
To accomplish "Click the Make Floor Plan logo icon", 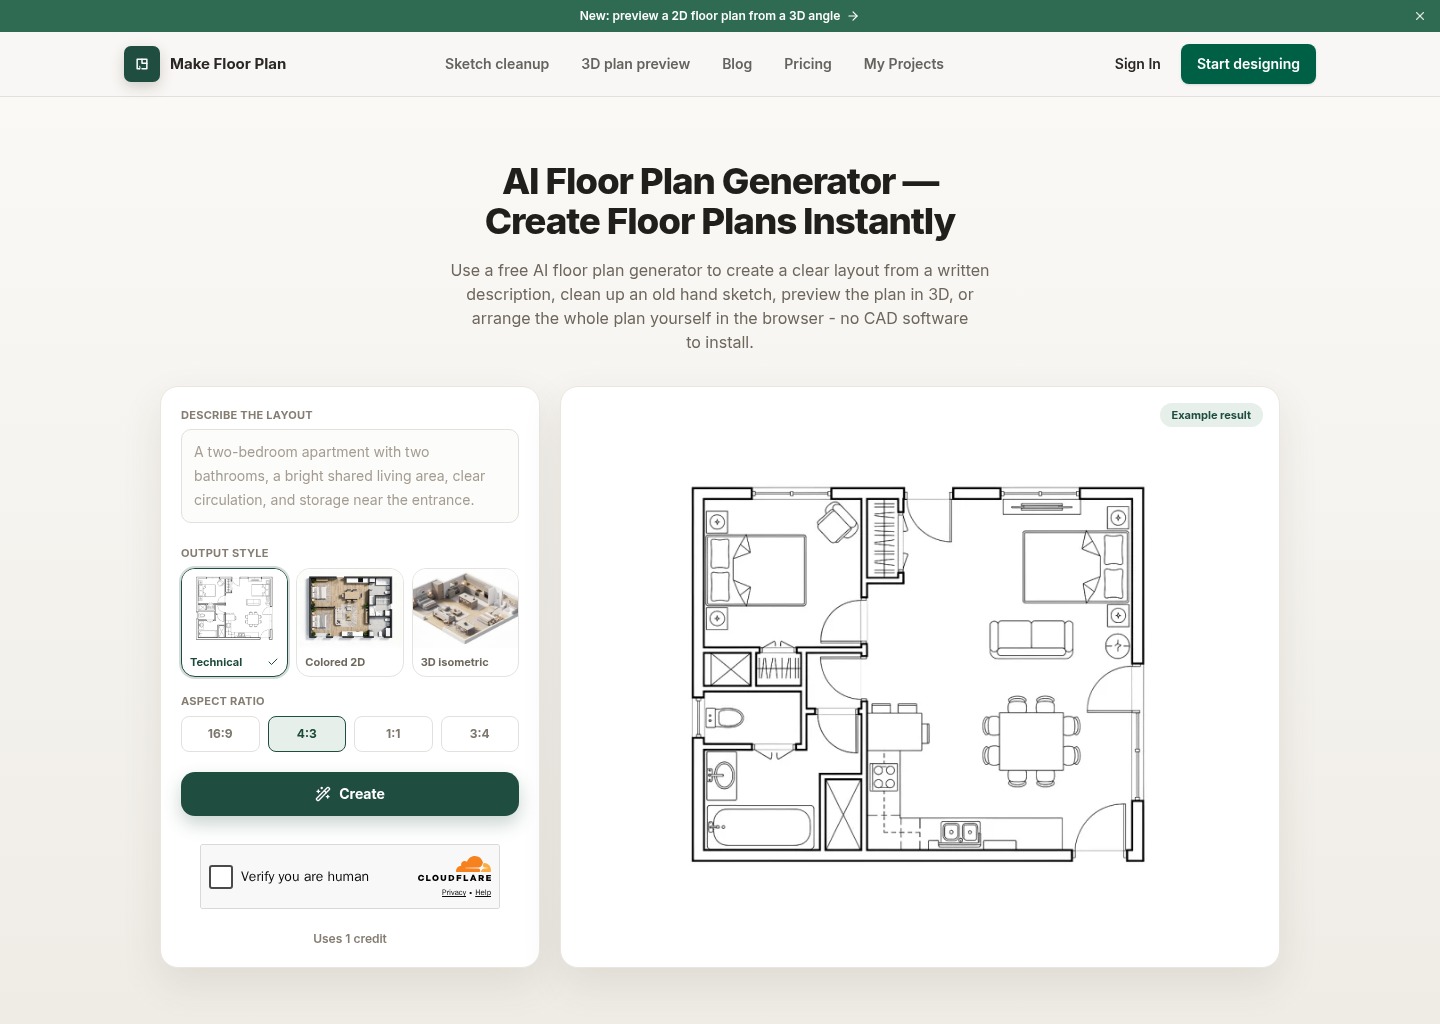I will (x=142, y=64).
